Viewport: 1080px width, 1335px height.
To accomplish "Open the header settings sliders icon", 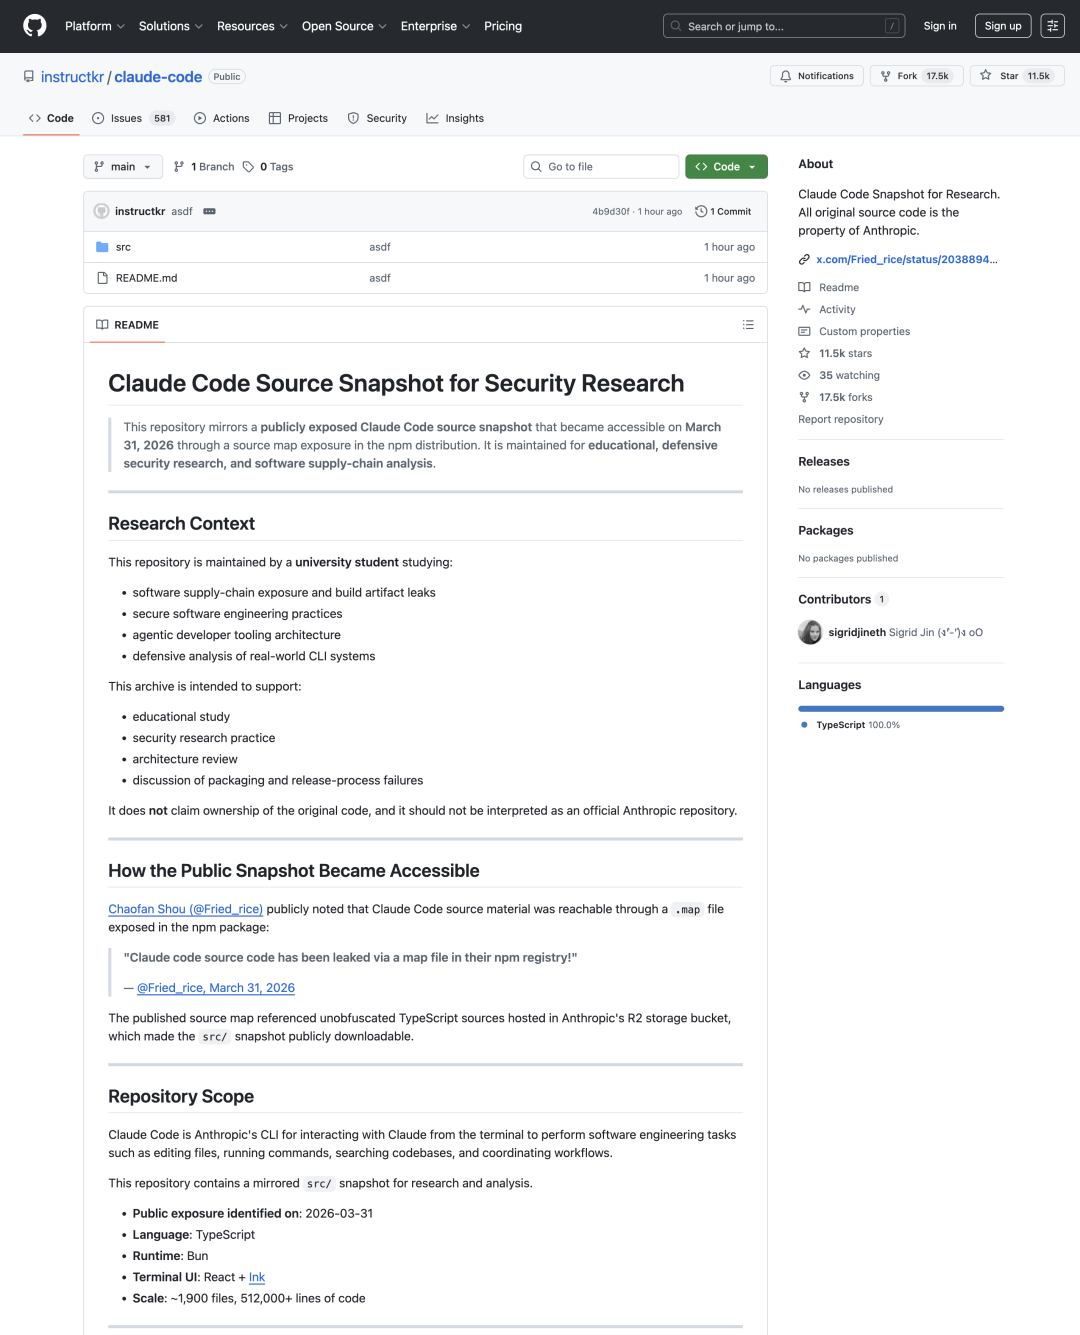I will [x=1052, y=26].
